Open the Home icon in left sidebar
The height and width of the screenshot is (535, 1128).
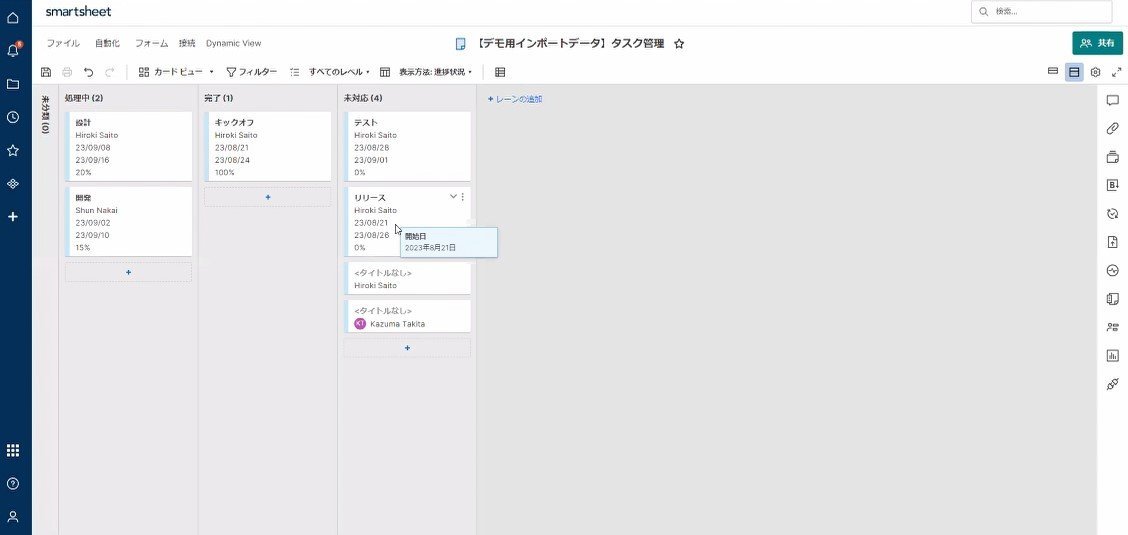[x=12, y=17]
